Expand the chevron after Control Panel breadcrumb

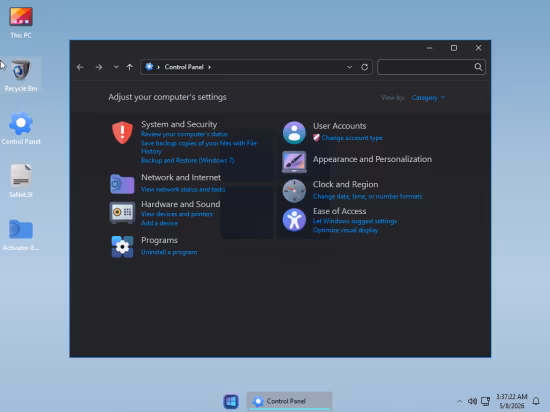[x=209, y=67]
